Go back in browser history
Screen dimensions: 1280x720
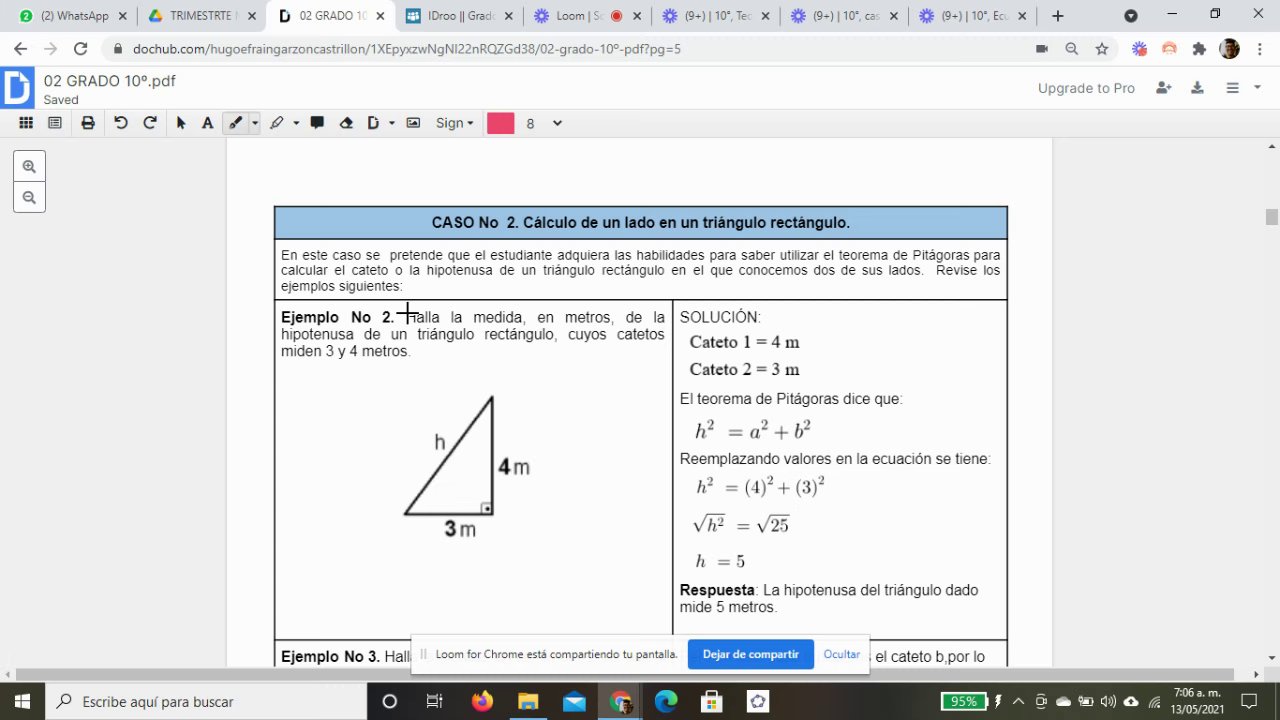(x=21, y=48)
